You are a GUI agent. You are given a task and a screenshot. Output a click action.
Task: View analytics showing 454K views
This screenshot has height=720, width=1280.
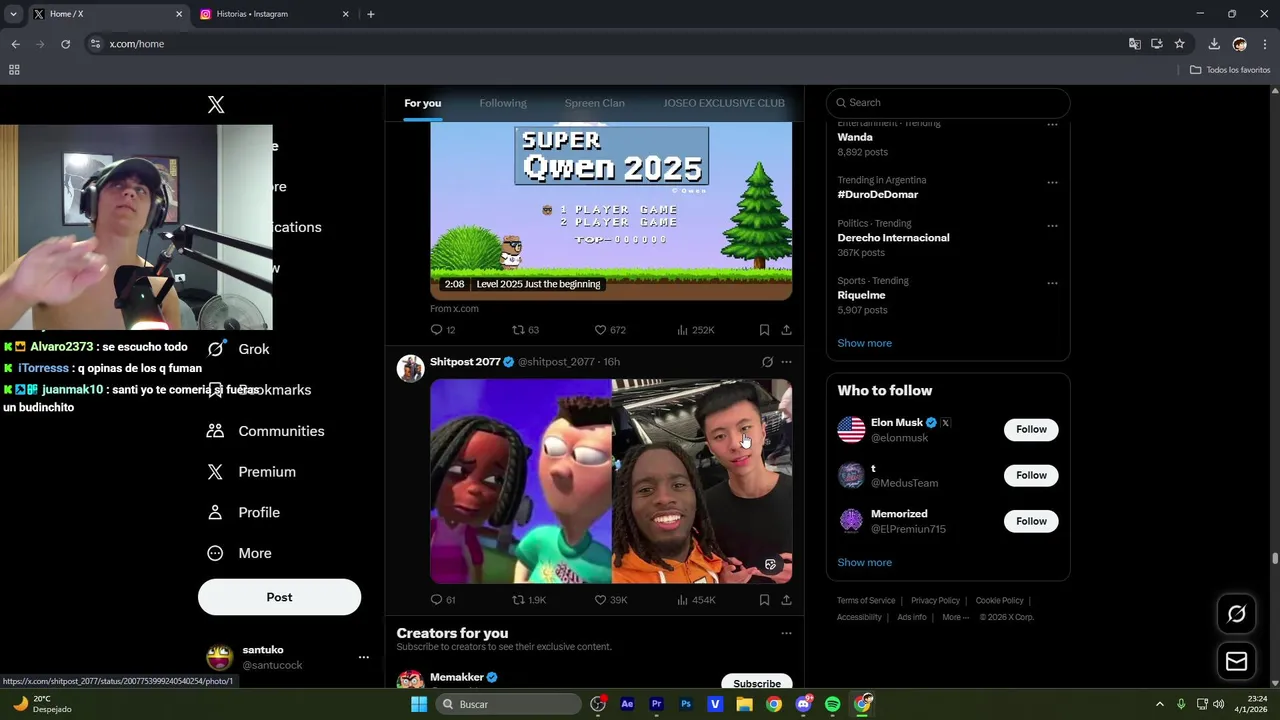pyautogui.click(x=696, y=600)
